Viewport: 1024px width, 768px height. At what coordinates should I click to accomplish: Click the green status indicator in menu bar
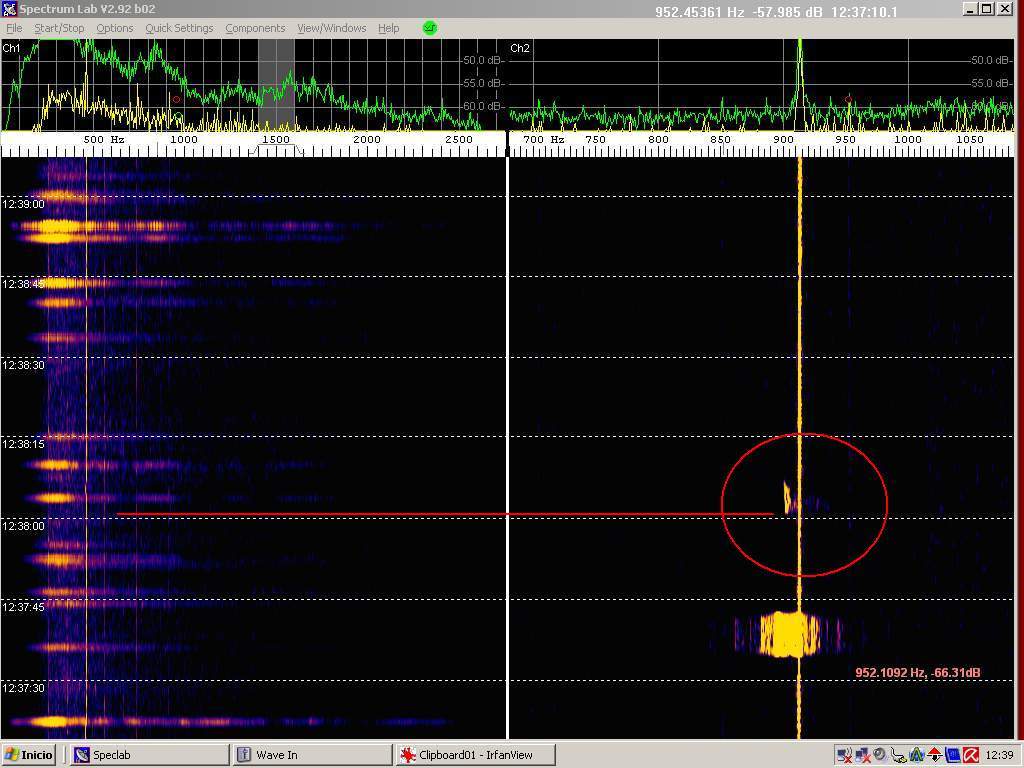click(x=430, y=28)
